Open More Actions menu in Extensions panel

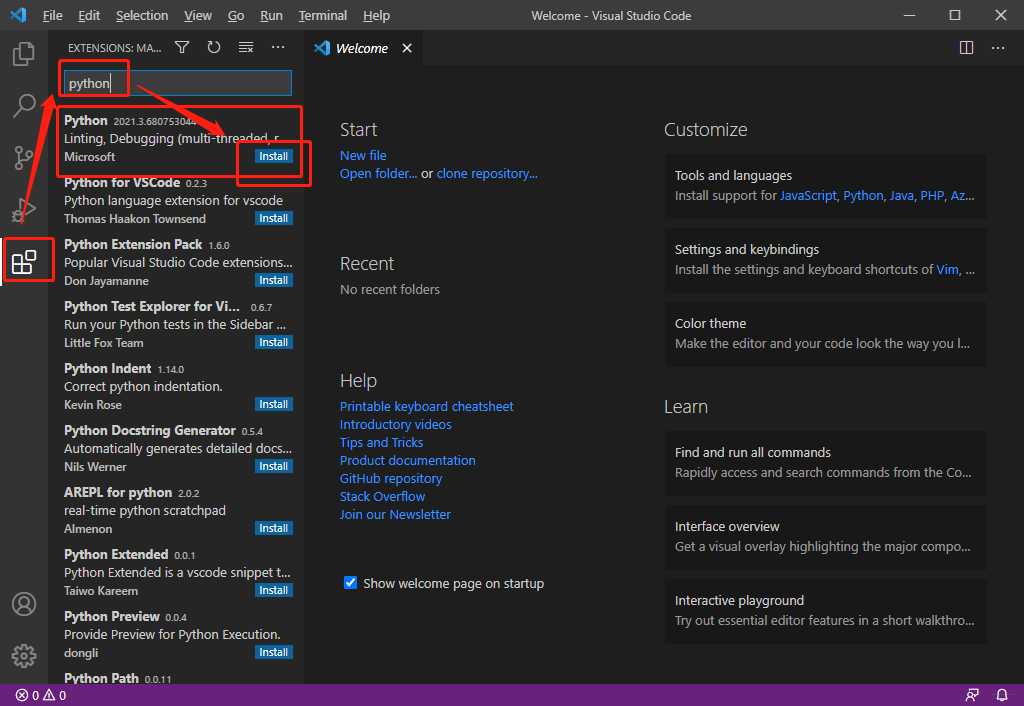click(x=277, y=46)
